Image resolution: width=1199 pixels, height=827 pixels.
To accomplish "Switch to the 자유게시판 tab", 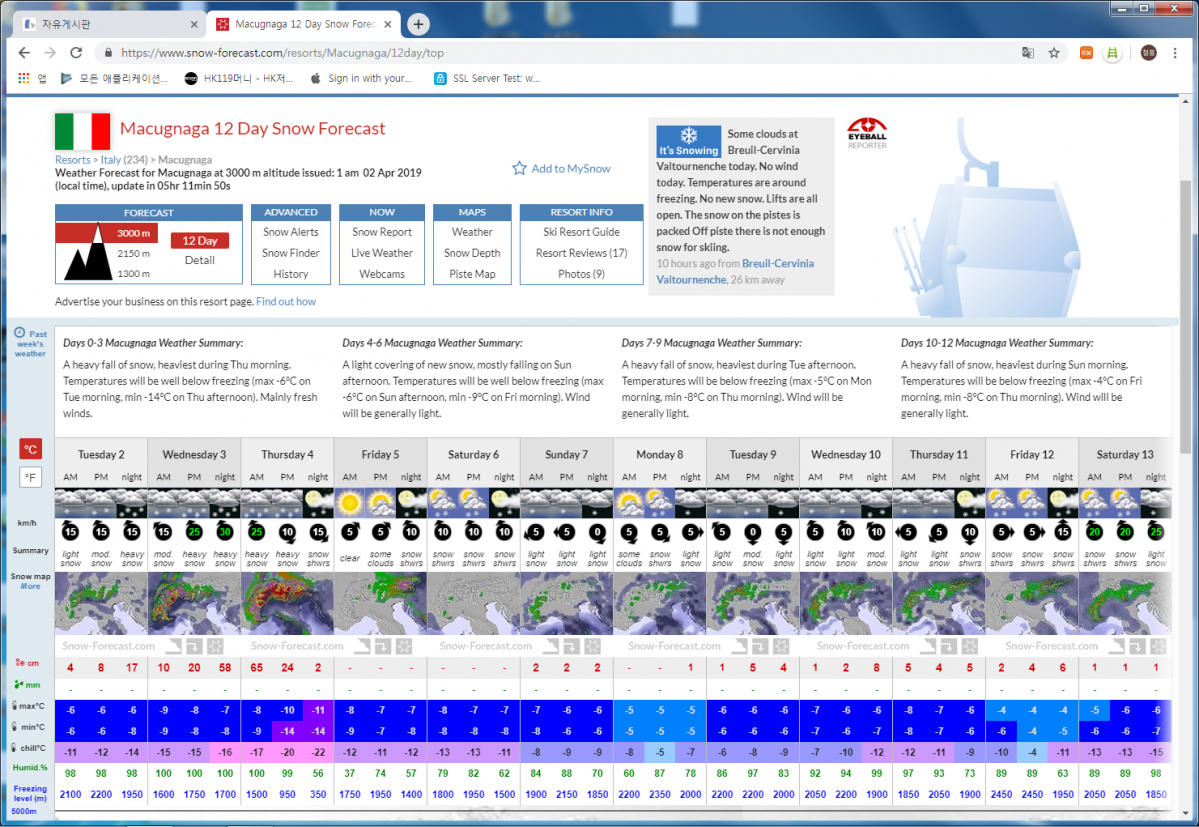I will (109, 24).
